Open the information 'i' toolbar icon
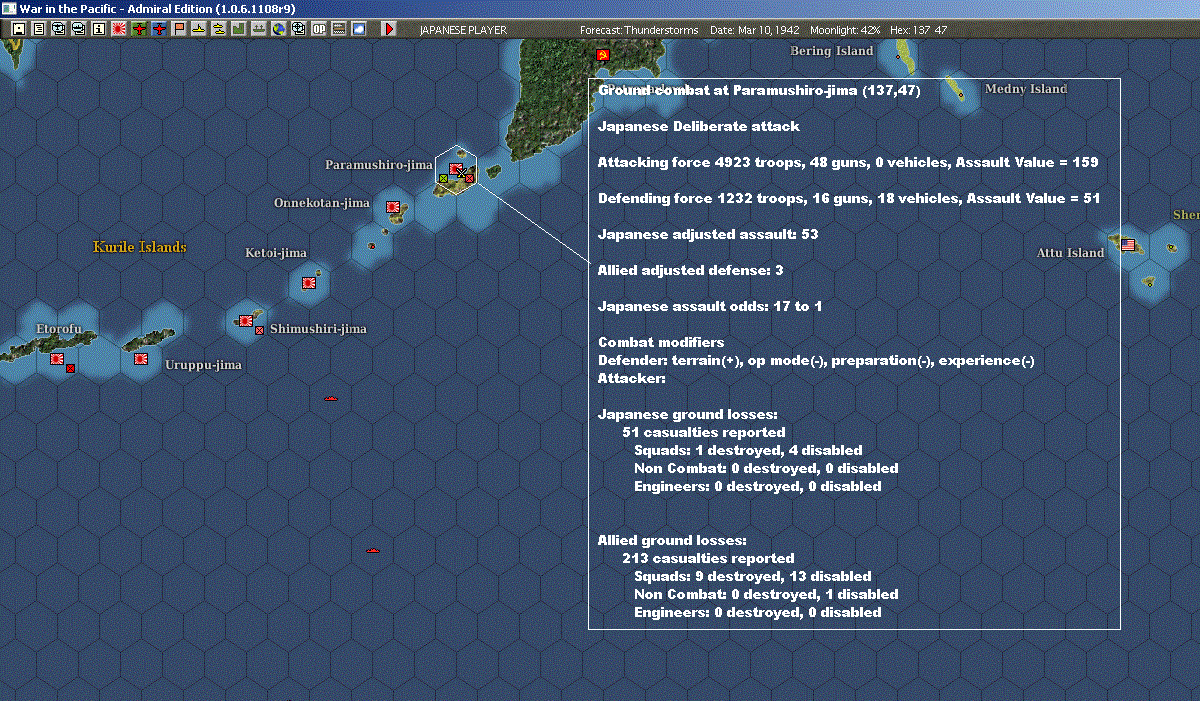This screenshot has height=701, width=1200. (x=98, y=29)
